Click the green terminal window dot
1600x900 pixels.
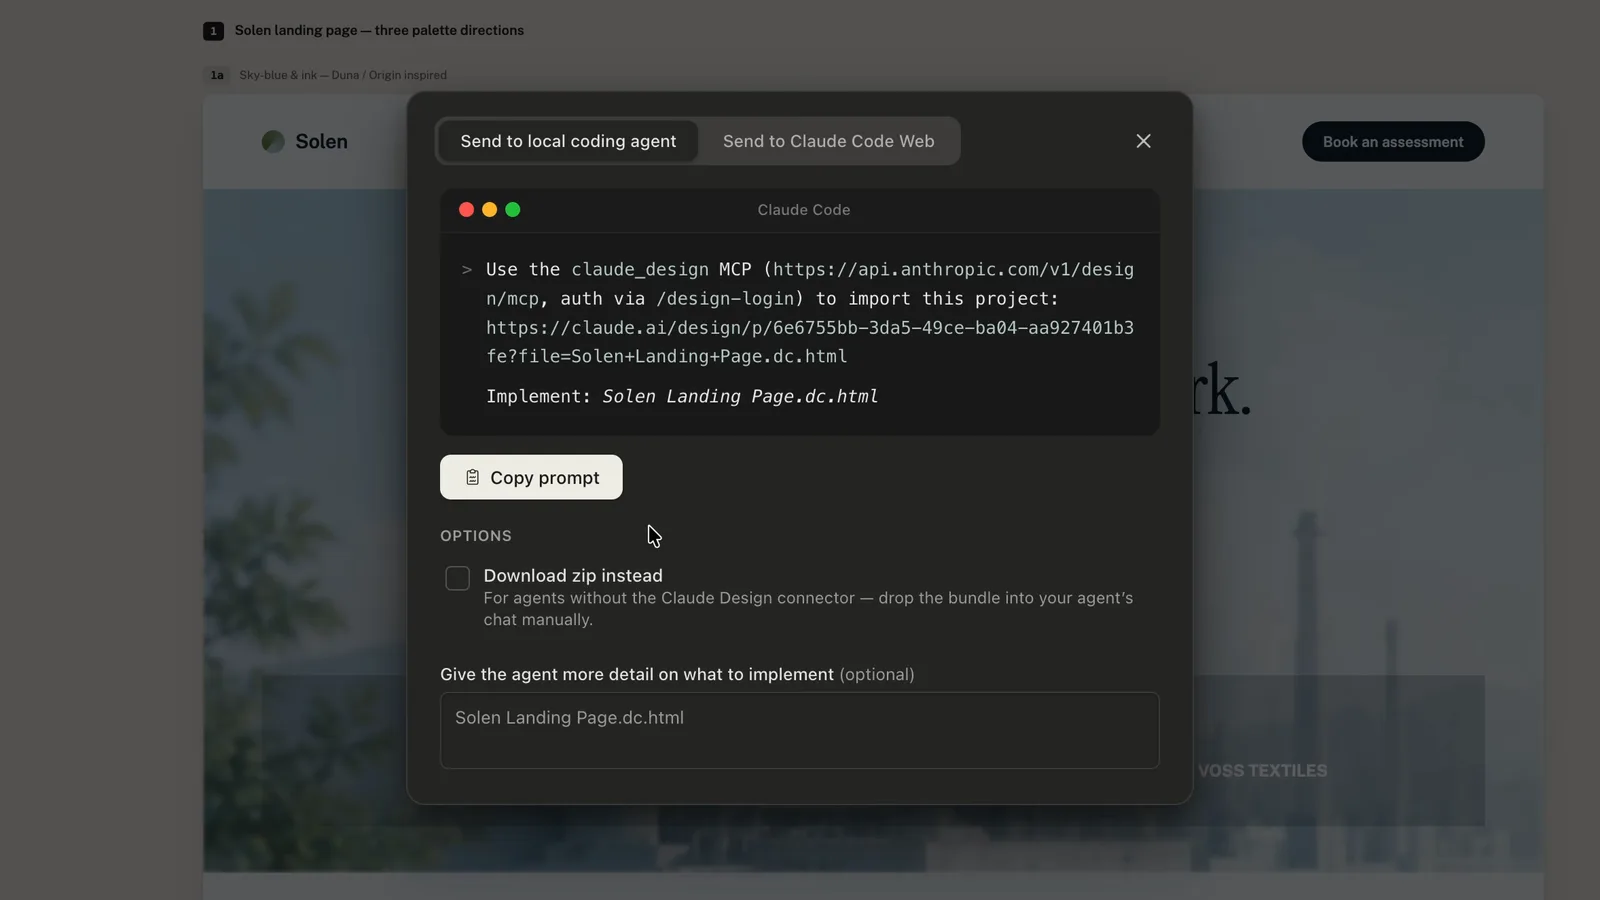(x=513, y=209)
